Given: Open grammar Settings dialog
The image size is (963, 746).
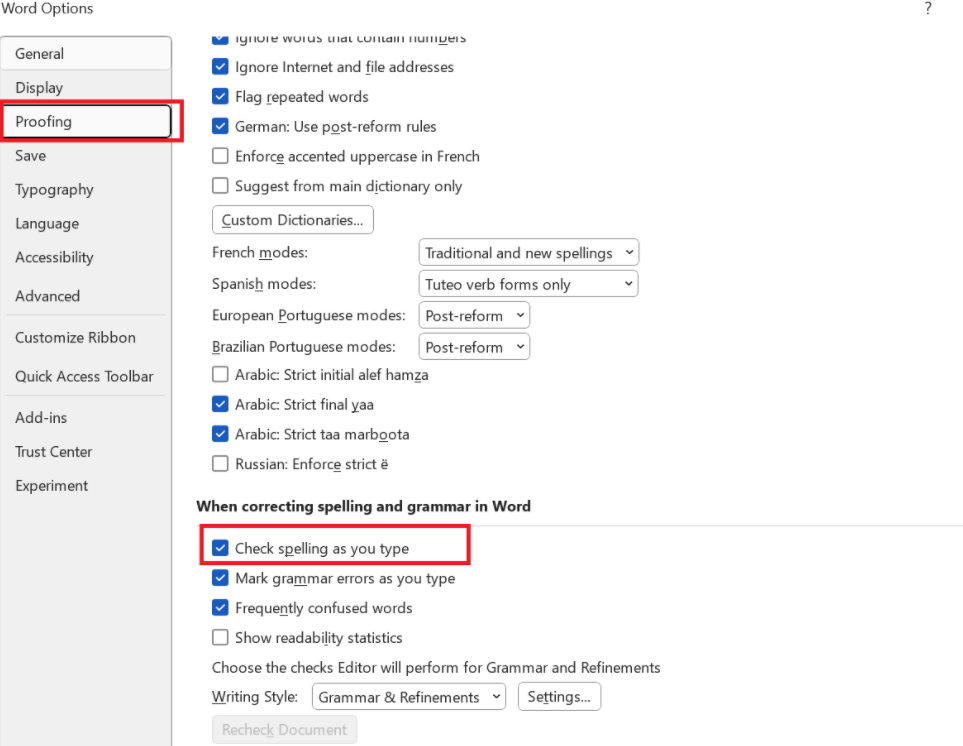Looking at the screenshot, I should (559, 696).
